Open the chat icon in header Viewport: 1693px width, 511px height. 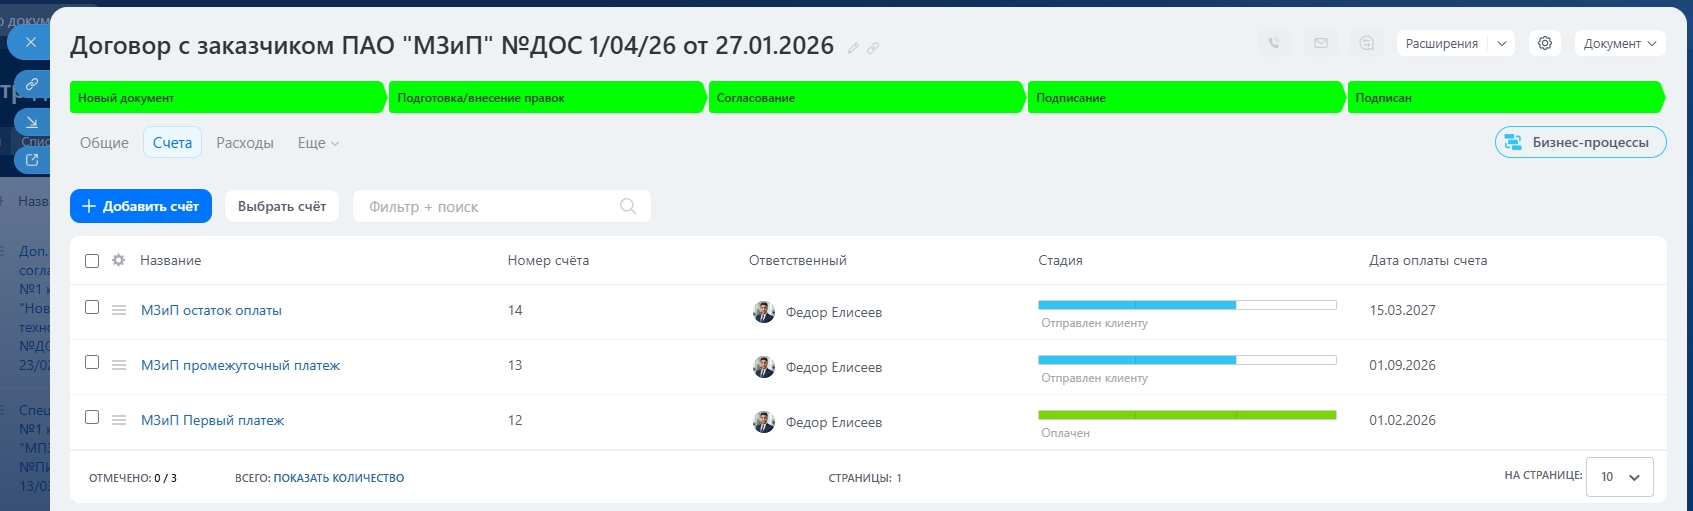coord(1367,43)
